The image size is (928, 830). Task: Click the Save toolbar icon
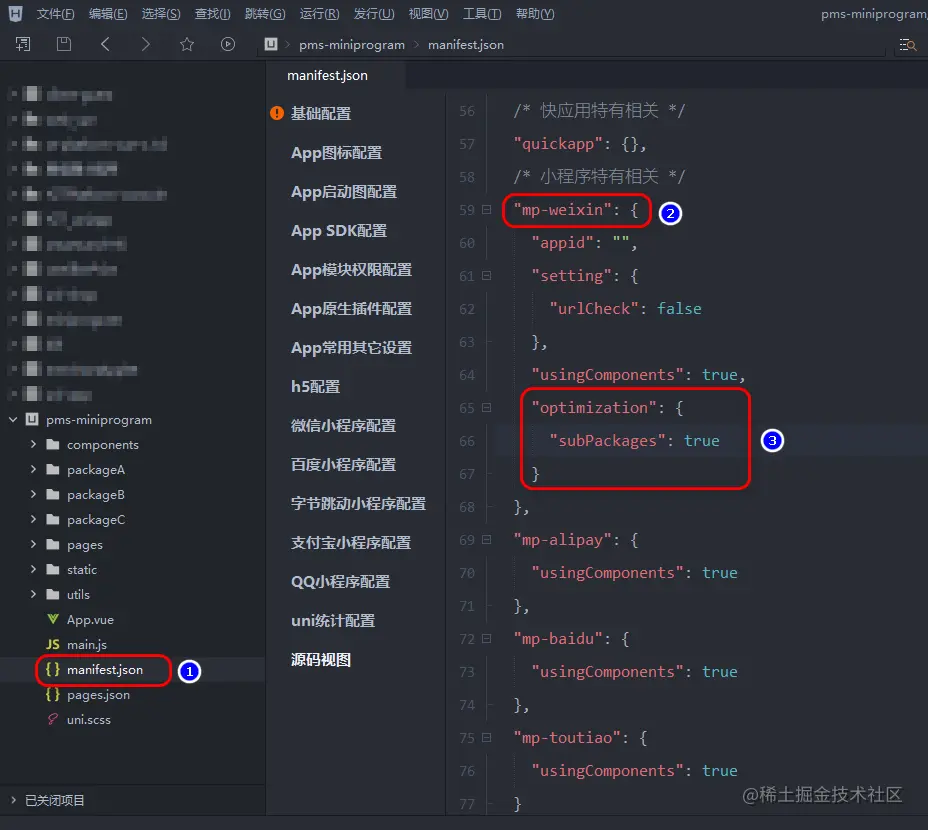click(x=62, y=44)
